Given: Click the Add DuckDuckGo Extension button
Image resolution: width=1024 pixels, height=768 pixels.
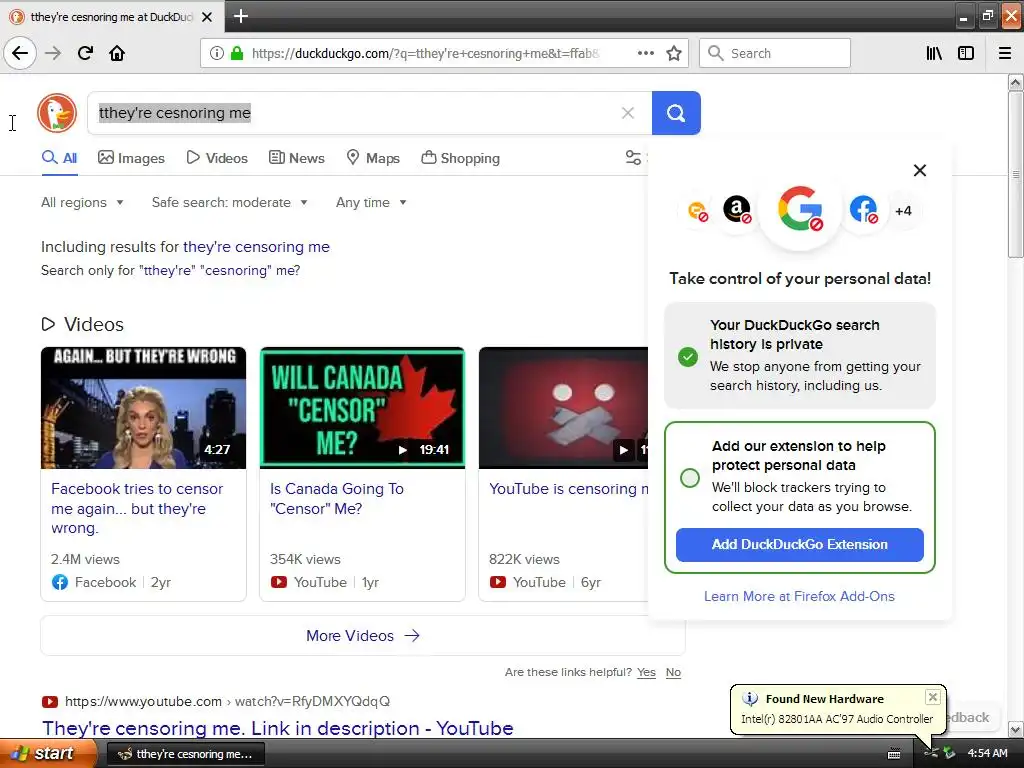Looking at the screenshot, I should tap(799, 545).
